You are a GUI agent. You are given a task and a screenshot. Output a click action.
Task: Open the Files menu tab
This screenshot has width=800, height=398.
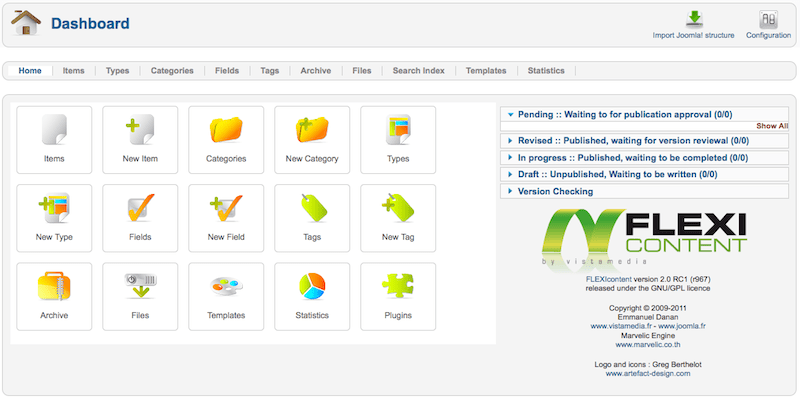point(362,71)
